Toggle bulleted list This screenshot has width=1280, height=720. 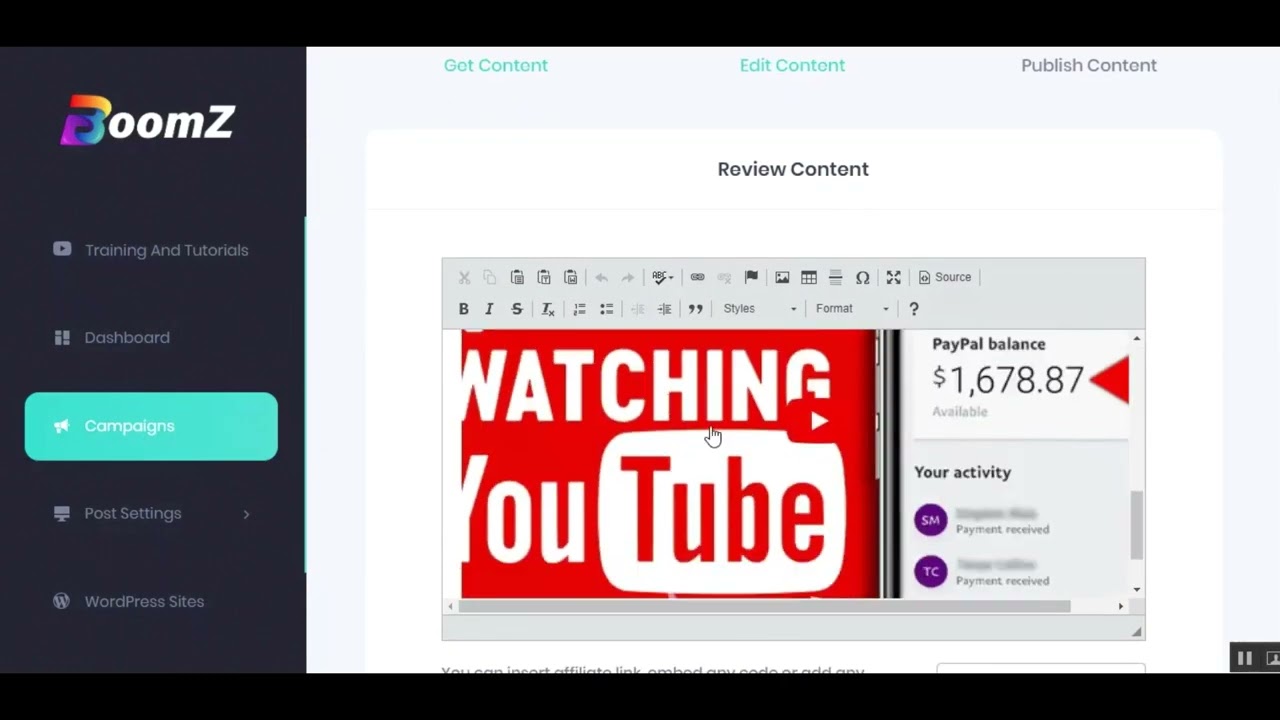coord(606,309)
